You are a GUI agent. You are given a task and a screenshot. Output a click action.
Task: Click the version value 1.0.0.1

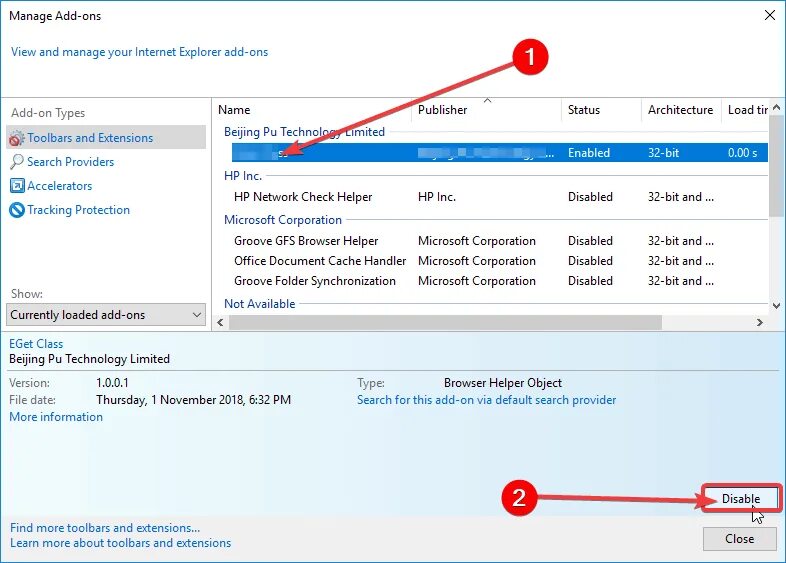tap(112, 383)
